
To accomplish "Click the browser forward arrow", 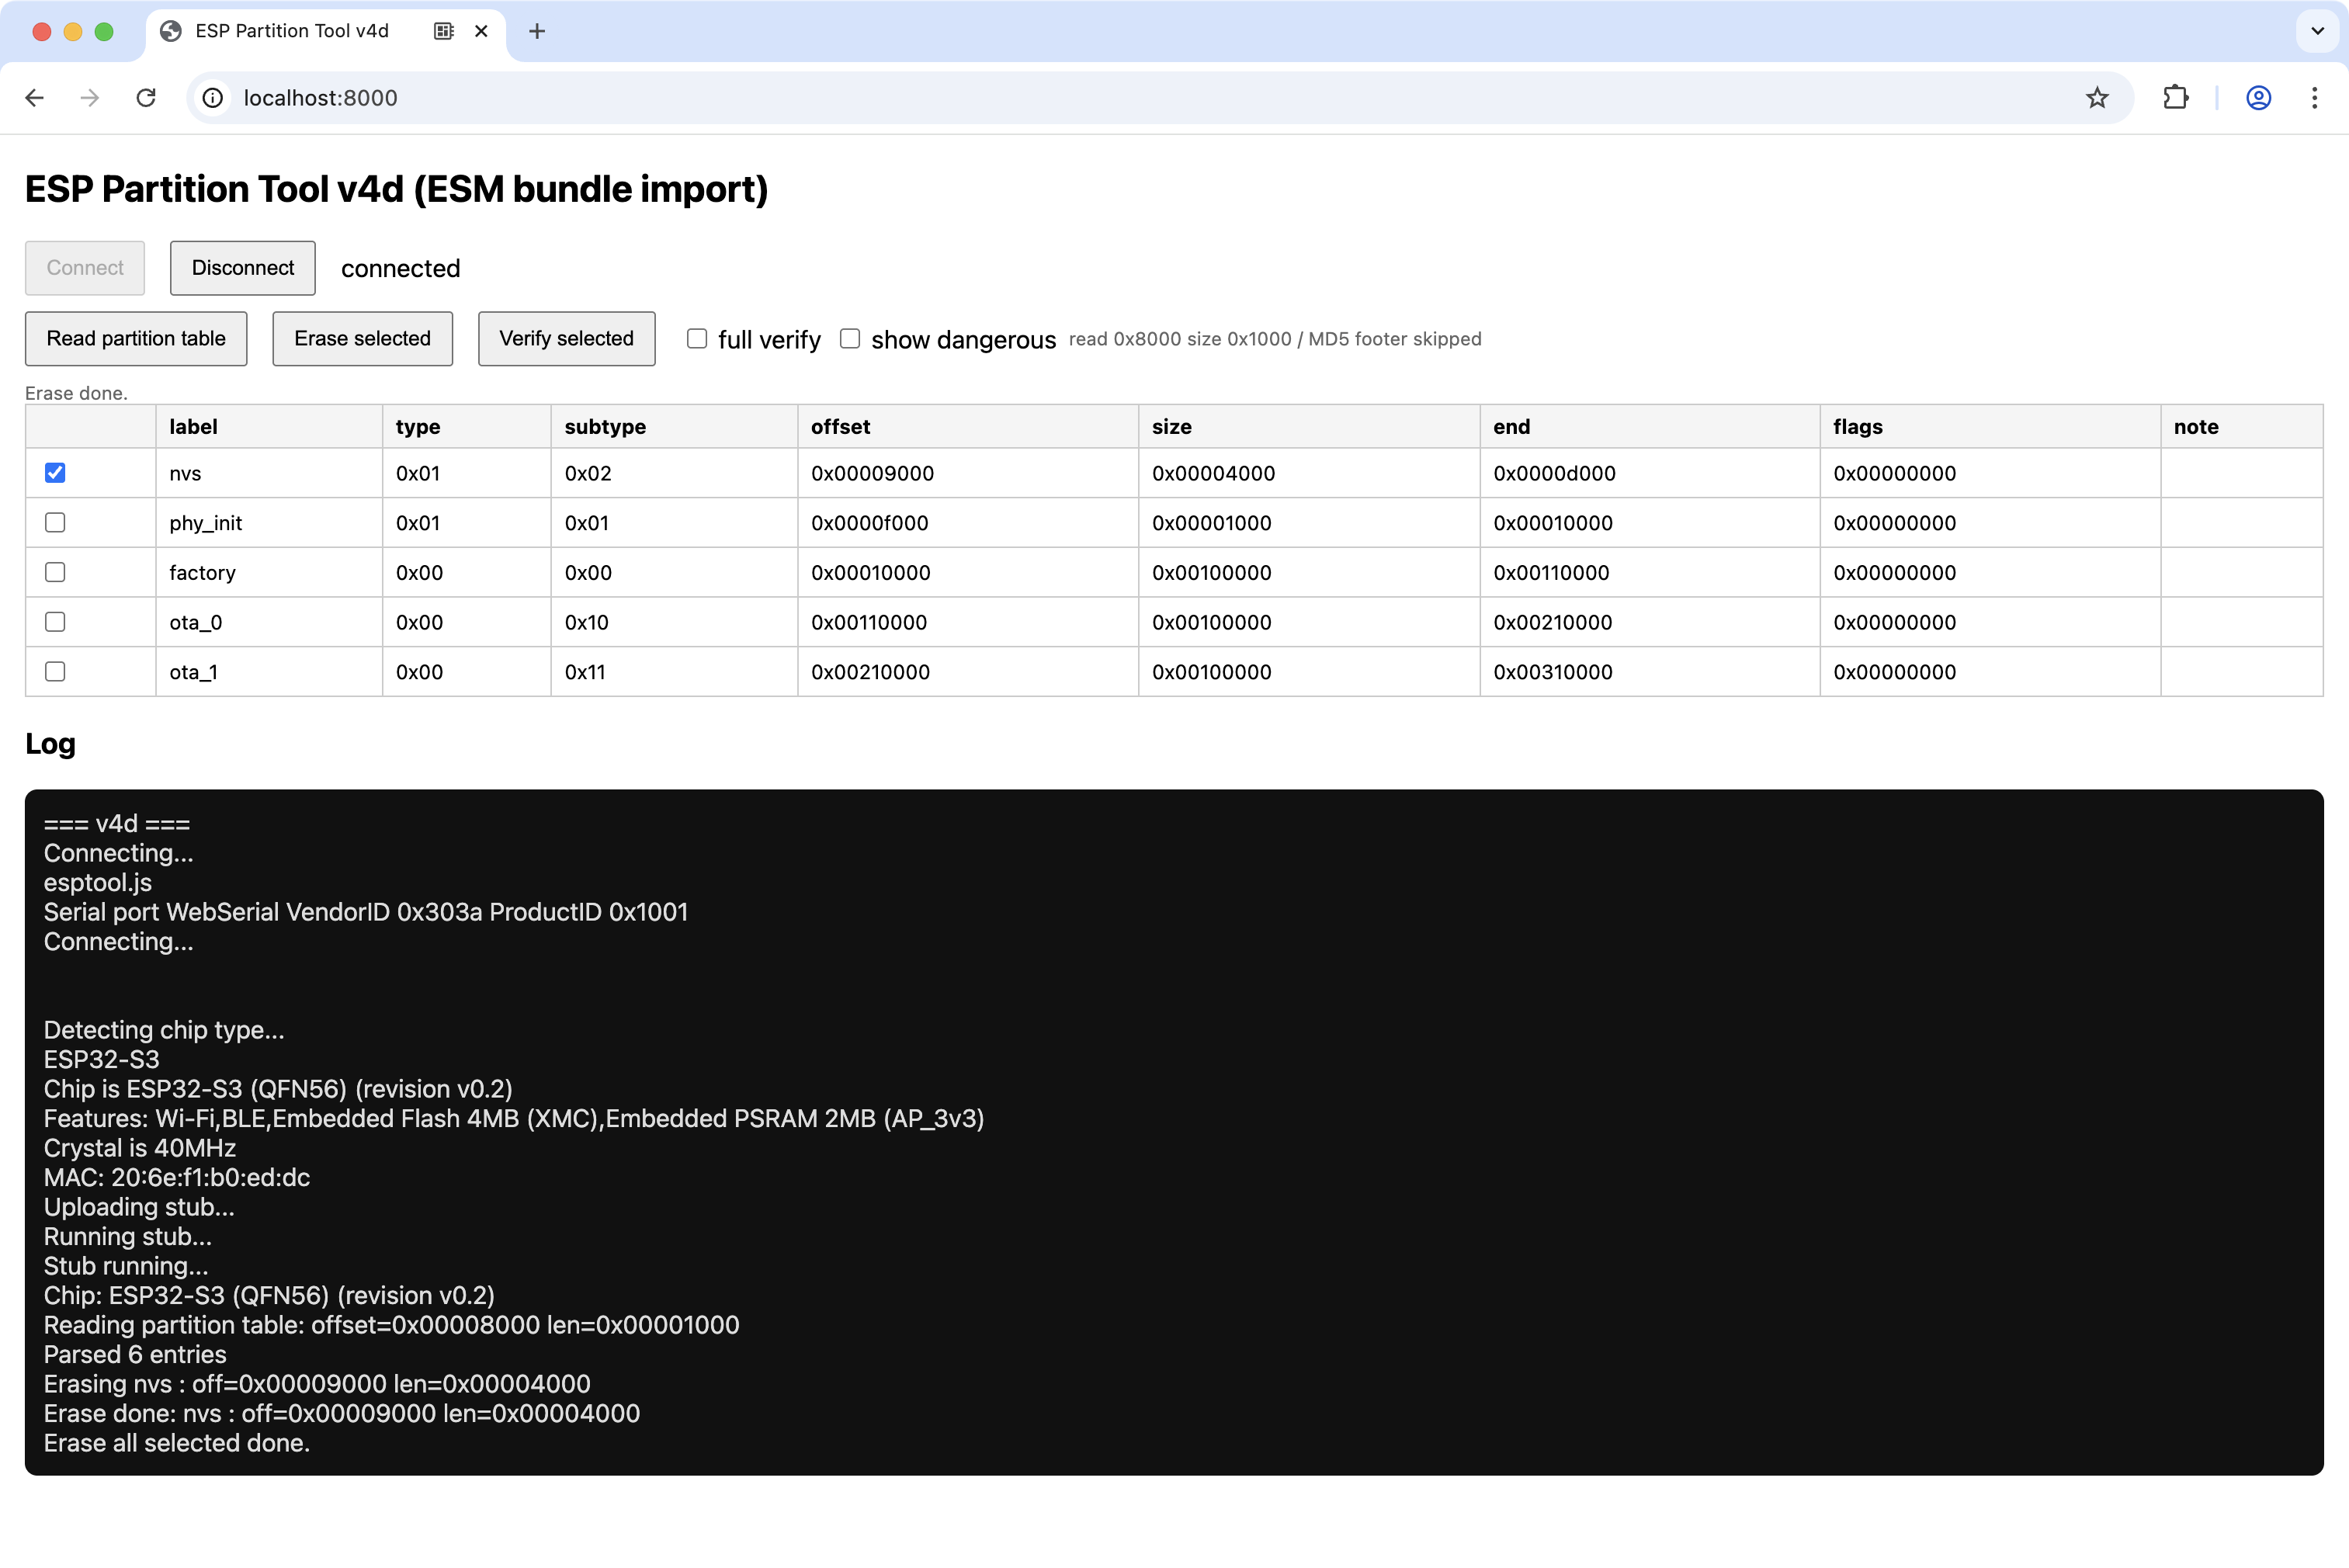I will pyautogui.click(x=90, y=98).
